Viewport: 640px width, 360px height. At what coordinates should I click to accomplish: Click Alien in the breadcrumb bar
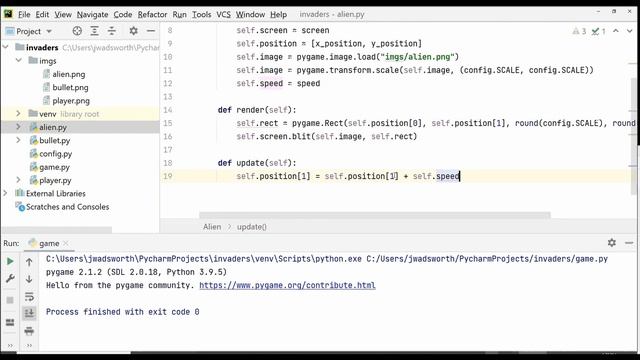click(x=212, y=227)
